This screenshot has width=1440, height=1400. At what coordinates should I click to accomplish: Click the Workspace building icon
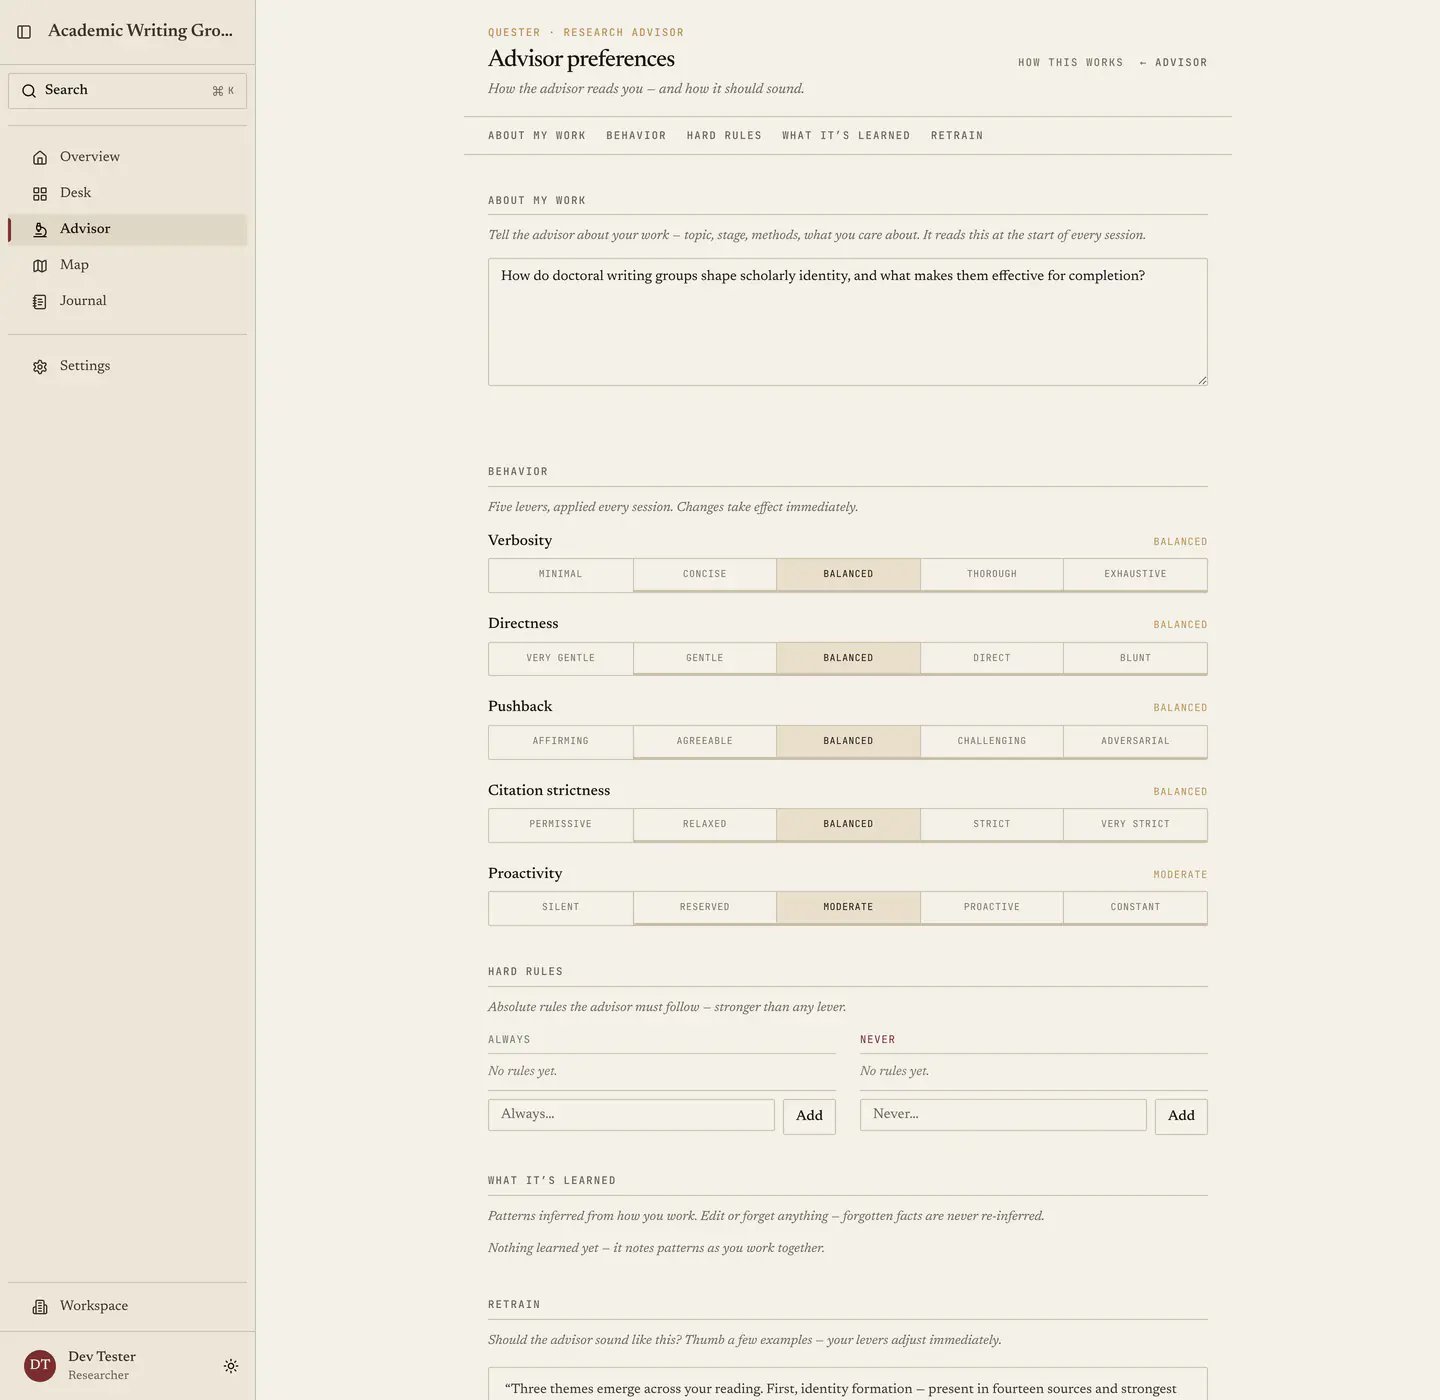coord(40,1307)
